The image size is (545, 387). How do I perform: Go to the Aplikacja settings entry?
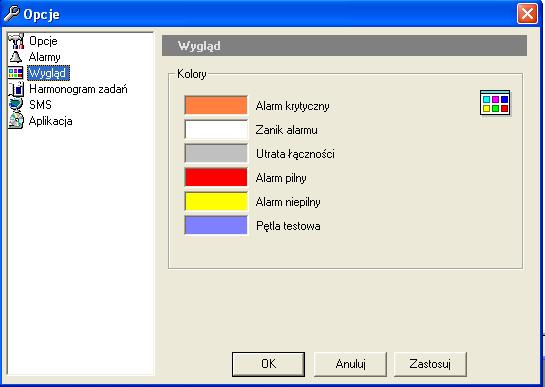point(51,121)
